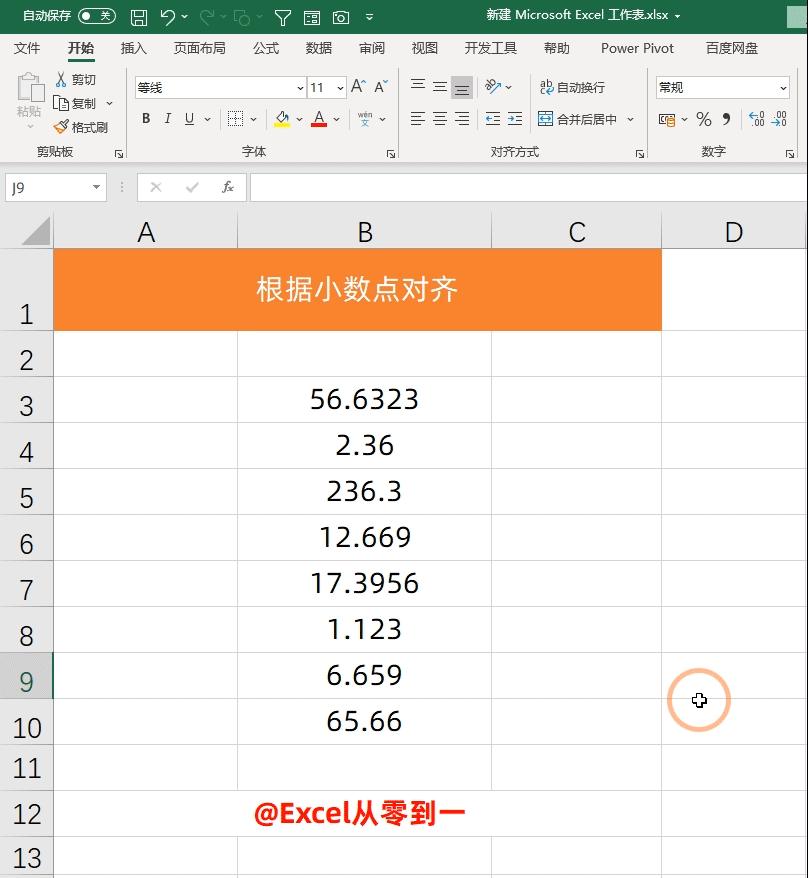Open the Power Pivot tab
This screenshot has height=878, width=808.
click(x=637, y=48)
